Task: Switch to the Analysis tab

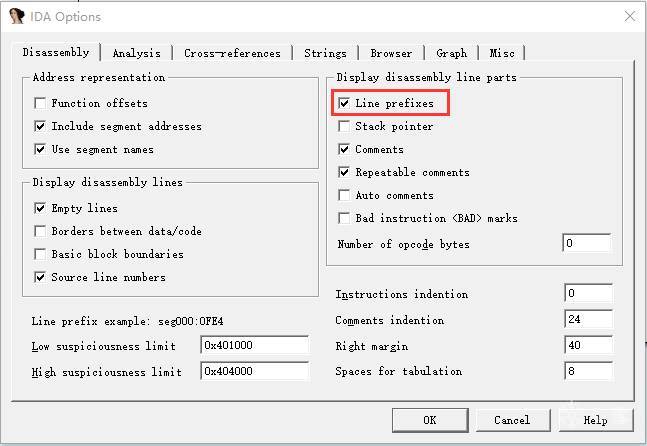Action: 136,53
